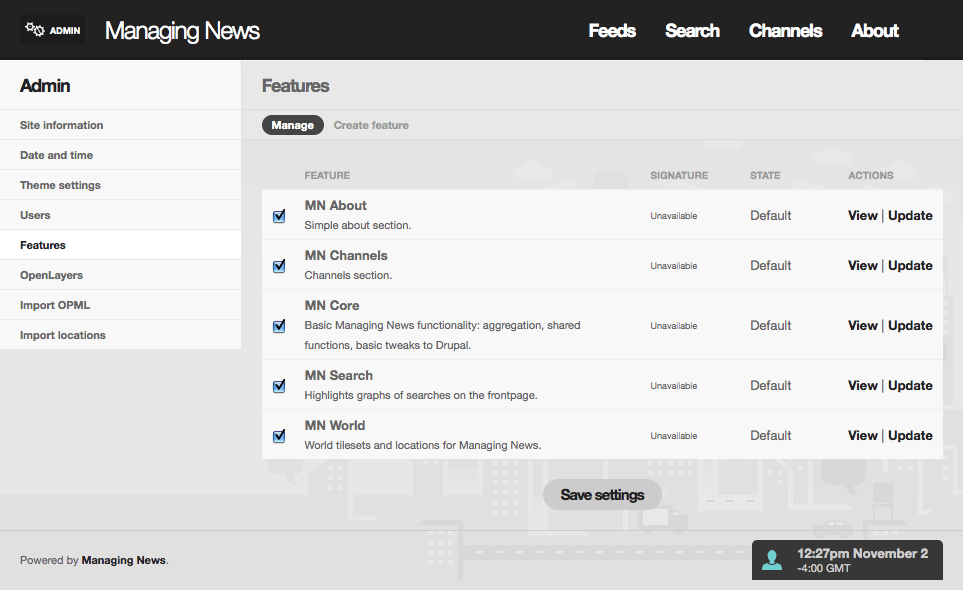Open Site information settings
This screenshot has height=590, width=963.
120,125
